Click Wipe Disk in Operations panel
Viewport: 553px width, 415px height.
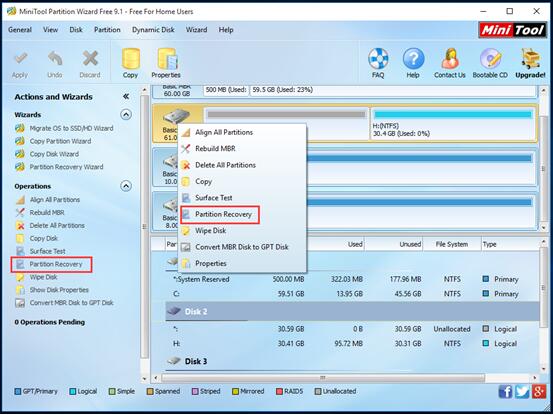pyautogui.click(x=37, y=277)
